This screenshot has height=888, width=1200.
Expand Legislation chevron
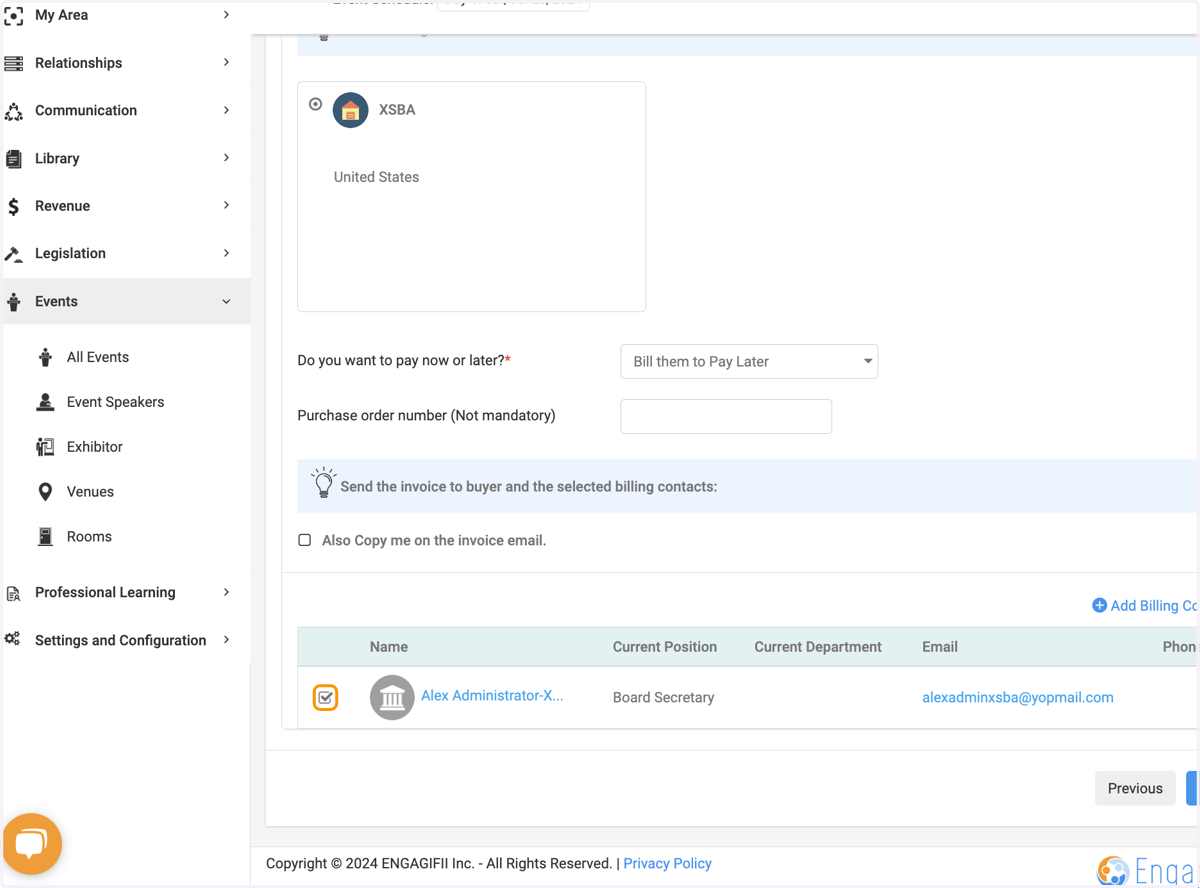click(226, 253)
